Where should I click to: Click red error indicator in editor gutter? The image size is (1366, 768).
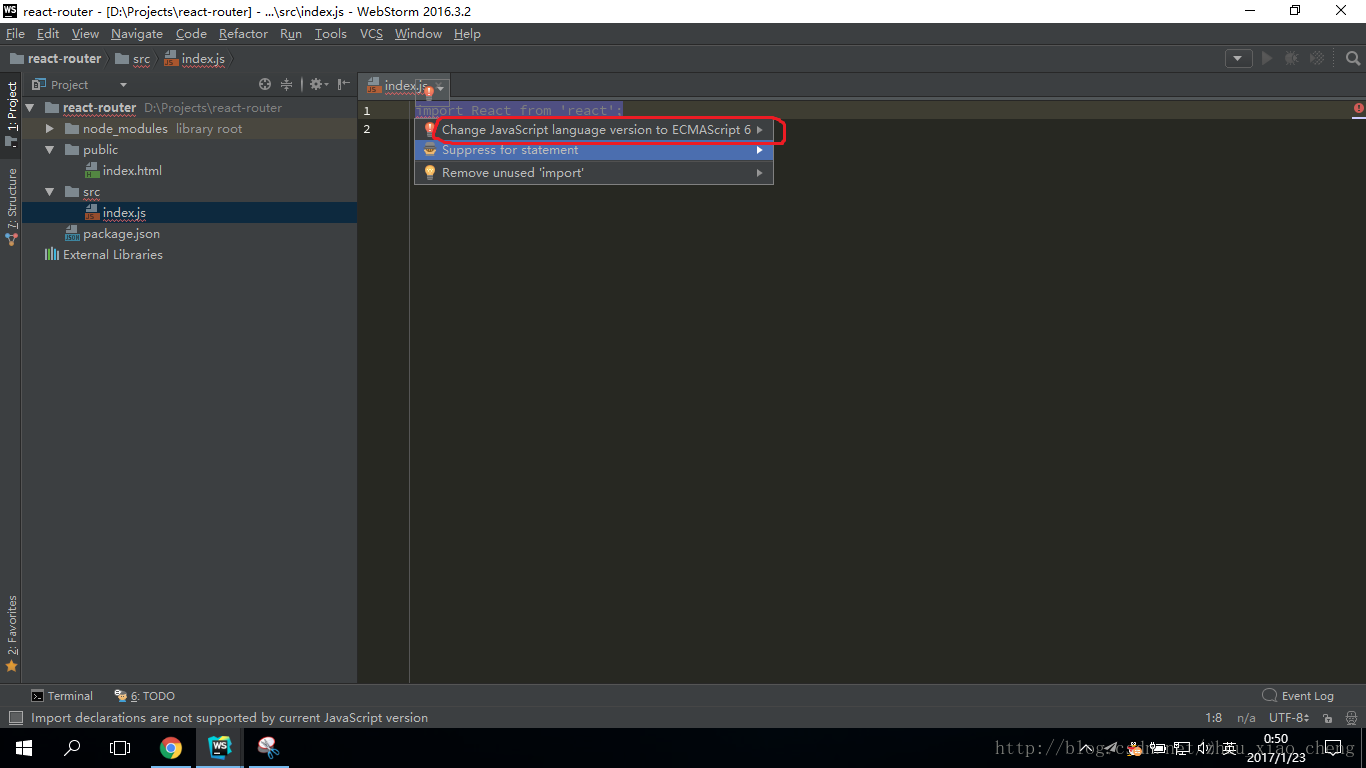click(1358, 108)
